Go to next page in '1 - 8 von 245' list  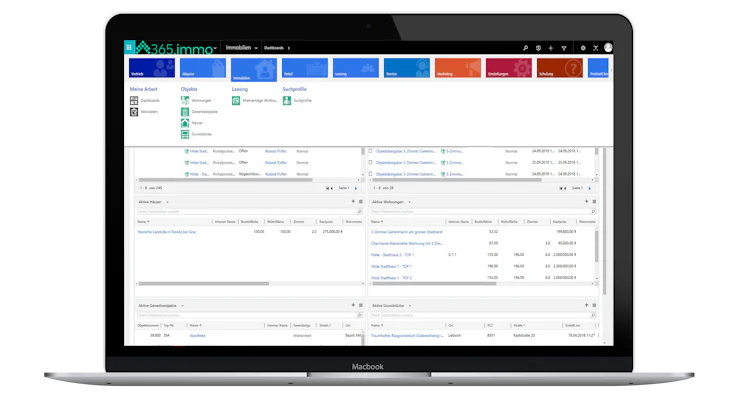(x=356, y=188)
